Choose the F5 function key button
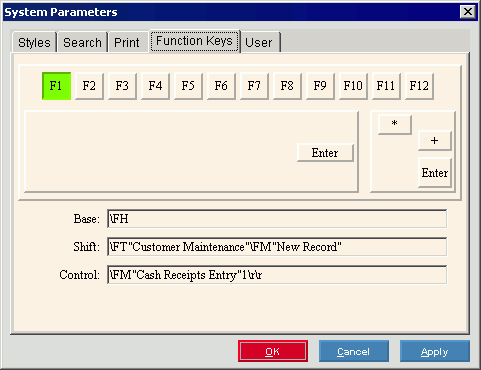This screenshot has height=370, width=481. tap(188, 86)
